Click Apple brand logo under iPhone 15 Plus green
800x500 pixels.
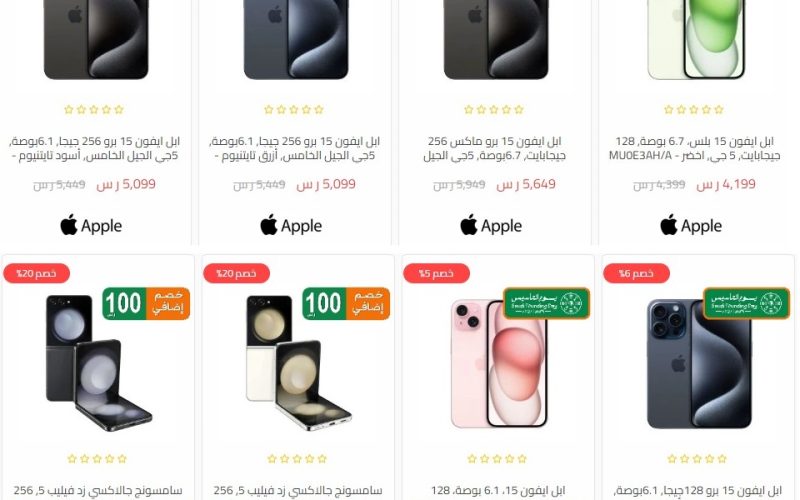pos(691,225)
